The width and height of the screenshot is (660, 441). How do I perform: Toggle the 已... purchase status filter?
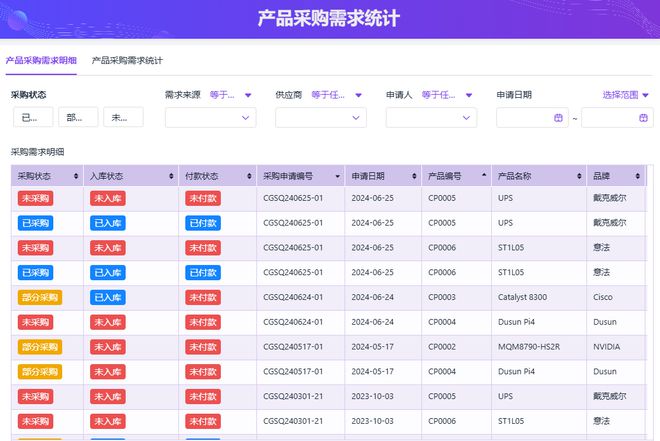[x=33, y=117]
